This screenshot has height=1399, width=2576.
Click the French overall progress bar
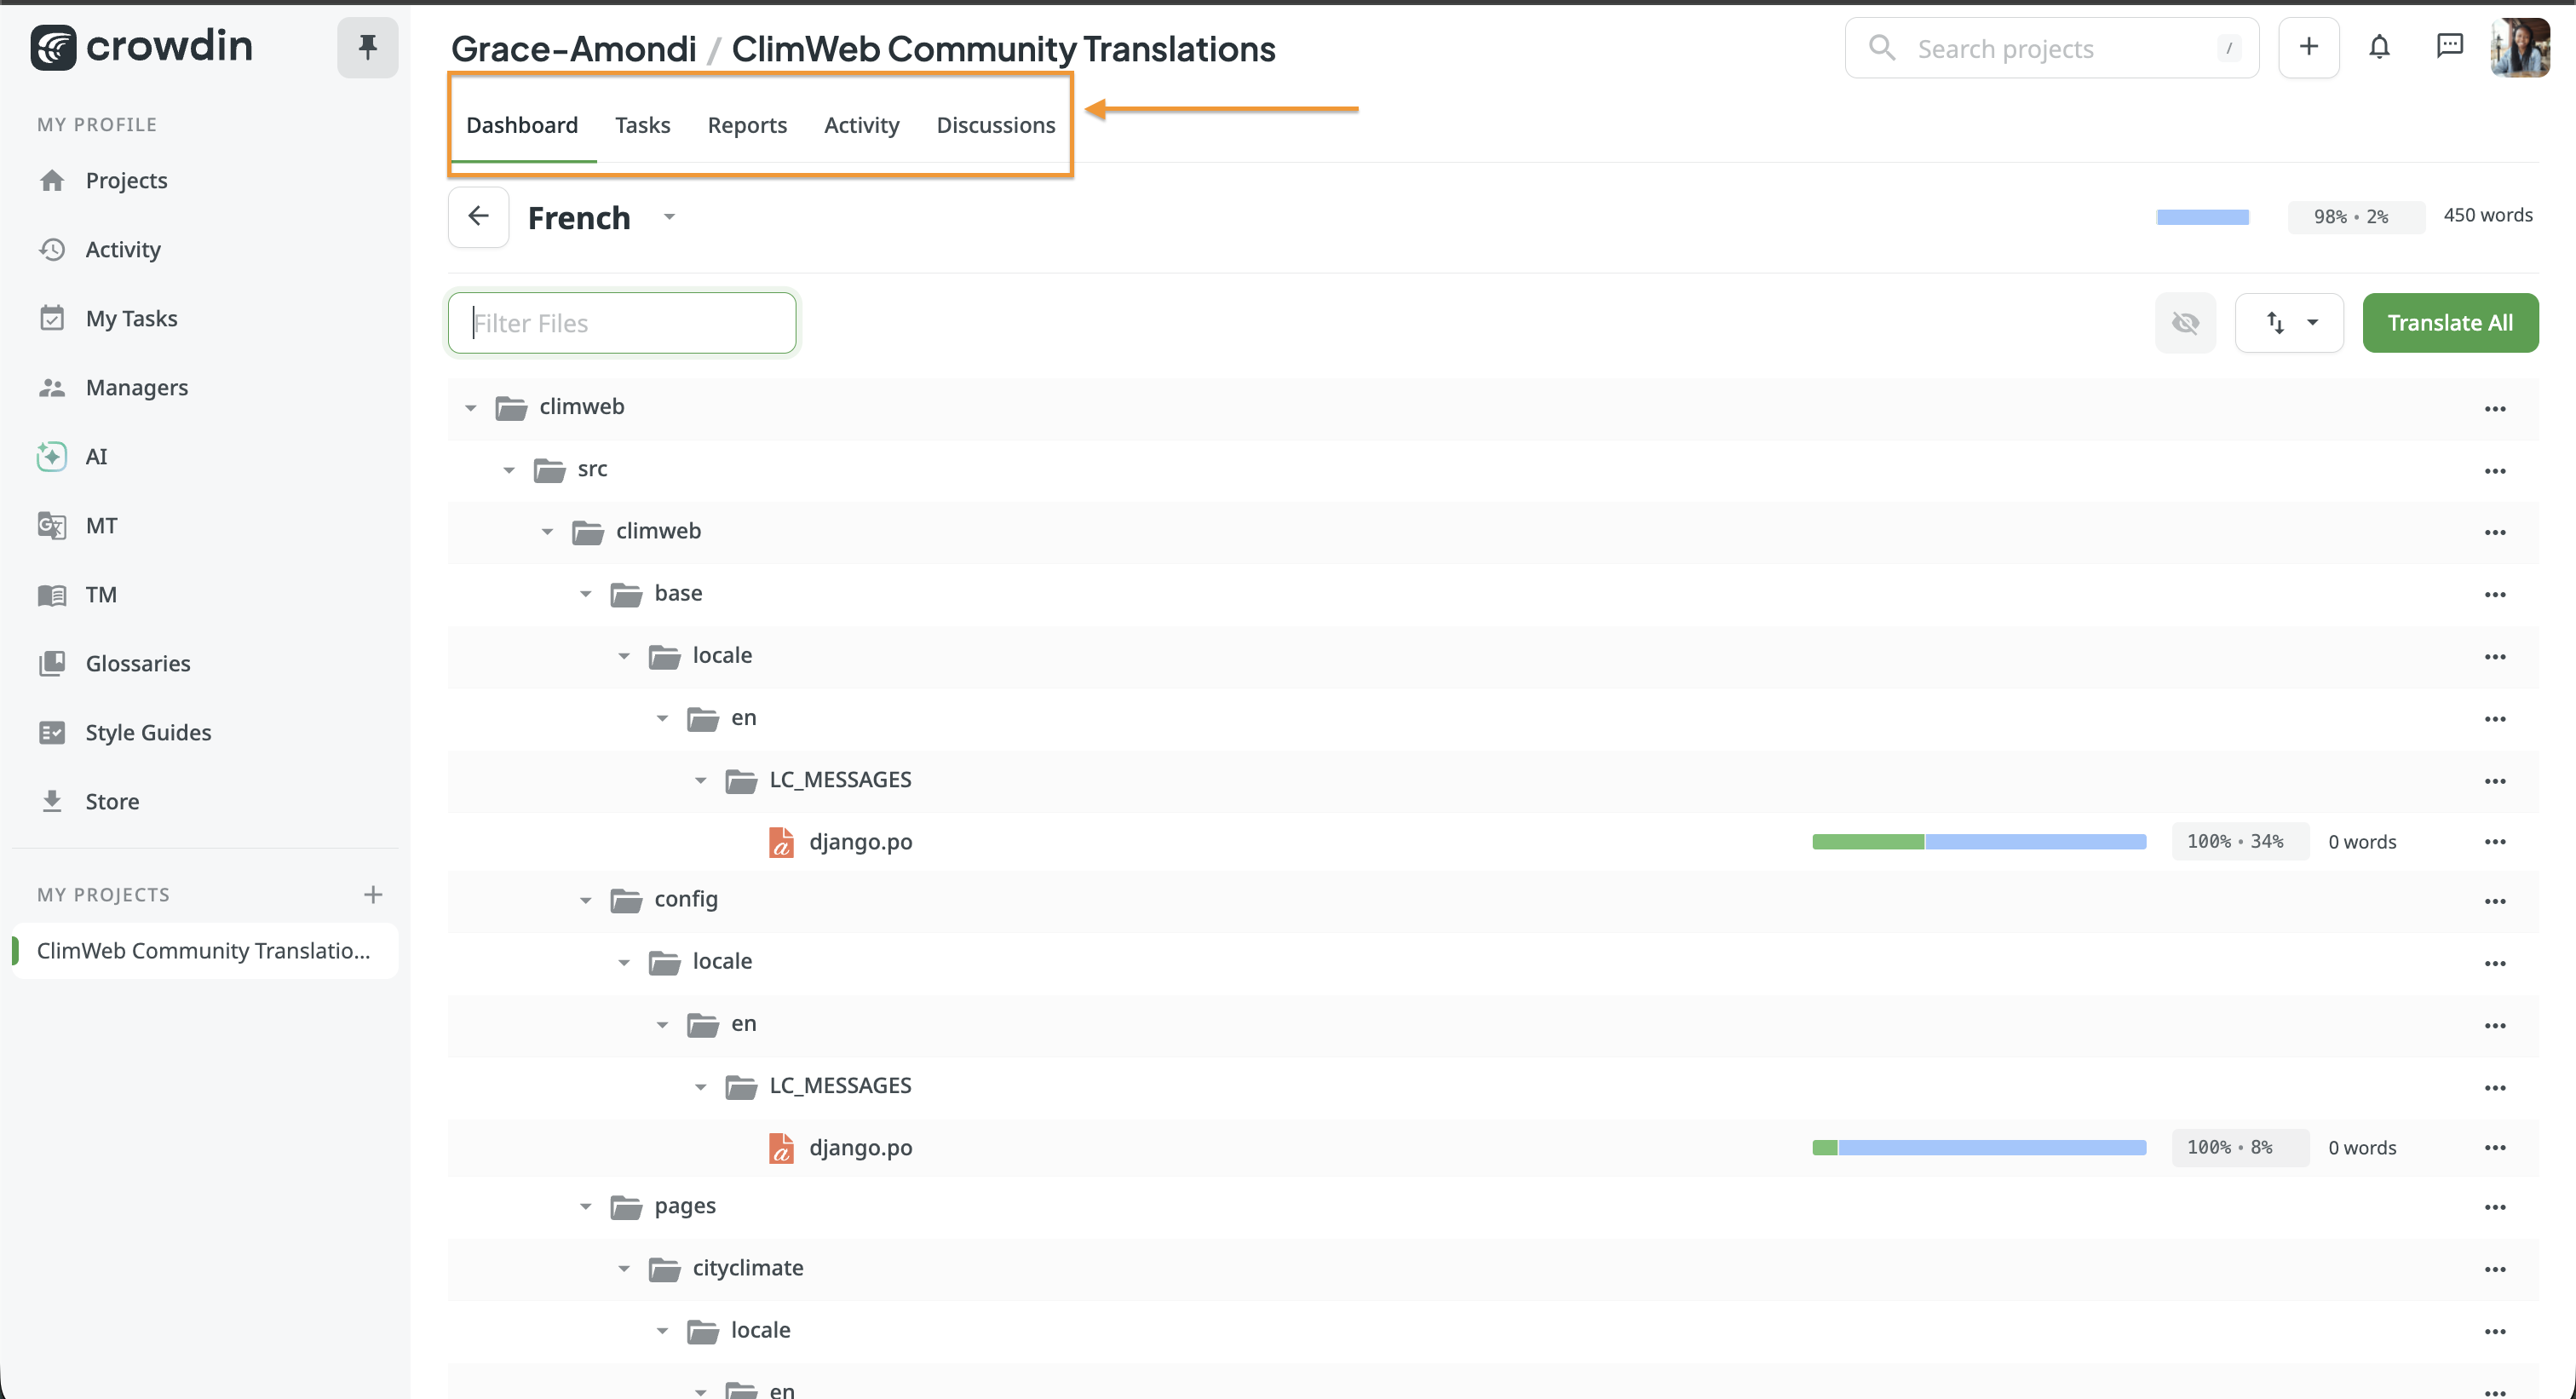pyautogui.click(x=2202, y=217)
